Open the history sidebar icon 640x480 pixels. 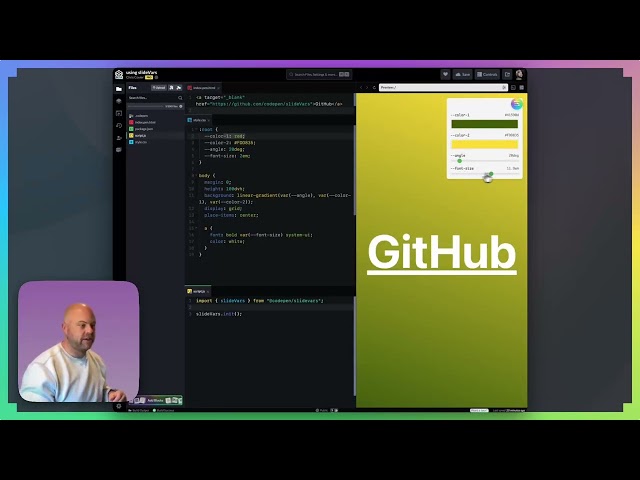pyautogui.click(x=119, y=126)
